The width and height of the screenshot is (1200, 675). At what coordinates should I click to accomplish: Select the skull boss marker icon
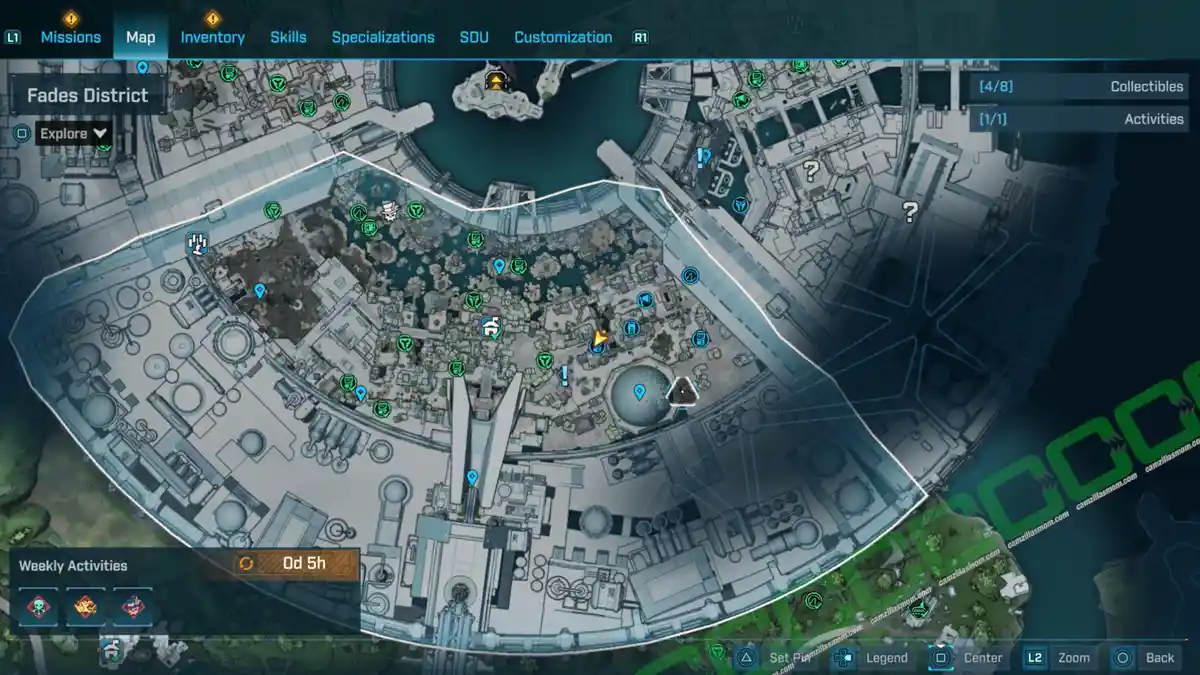(388, 210)
